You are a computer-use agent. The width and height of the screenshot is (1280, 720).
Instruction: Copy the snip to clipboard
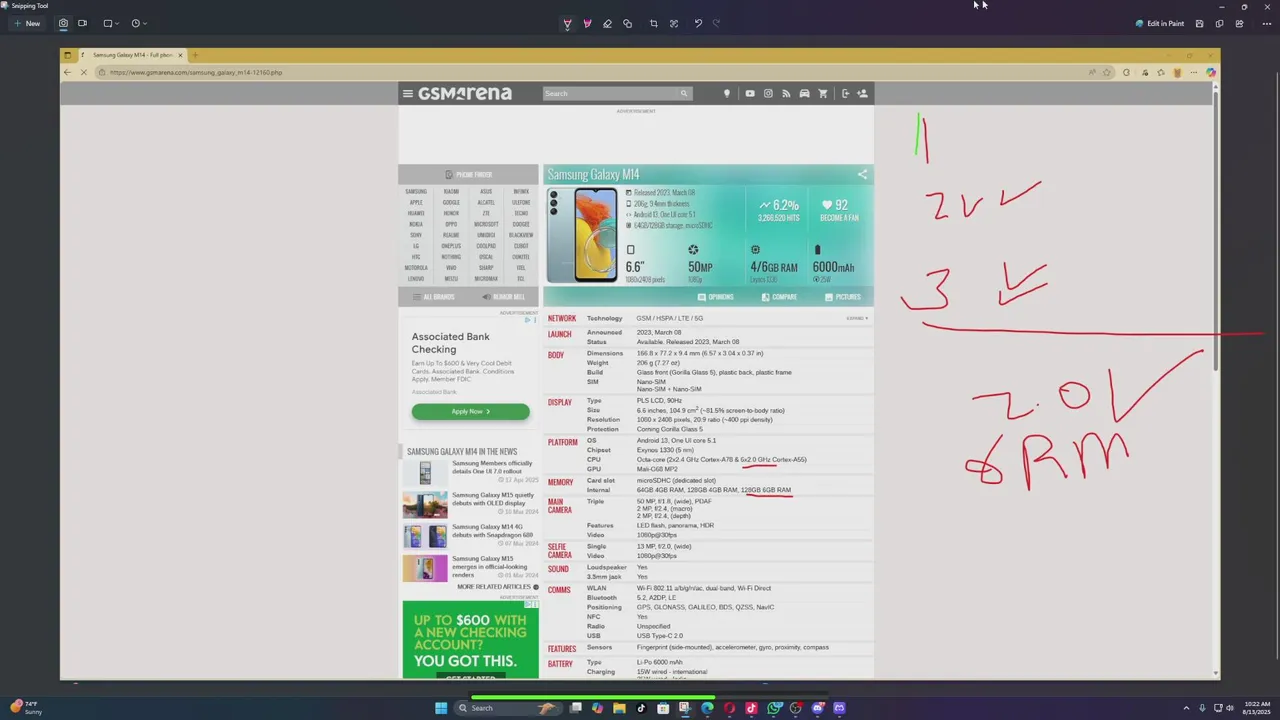[x=1219, y=23]
